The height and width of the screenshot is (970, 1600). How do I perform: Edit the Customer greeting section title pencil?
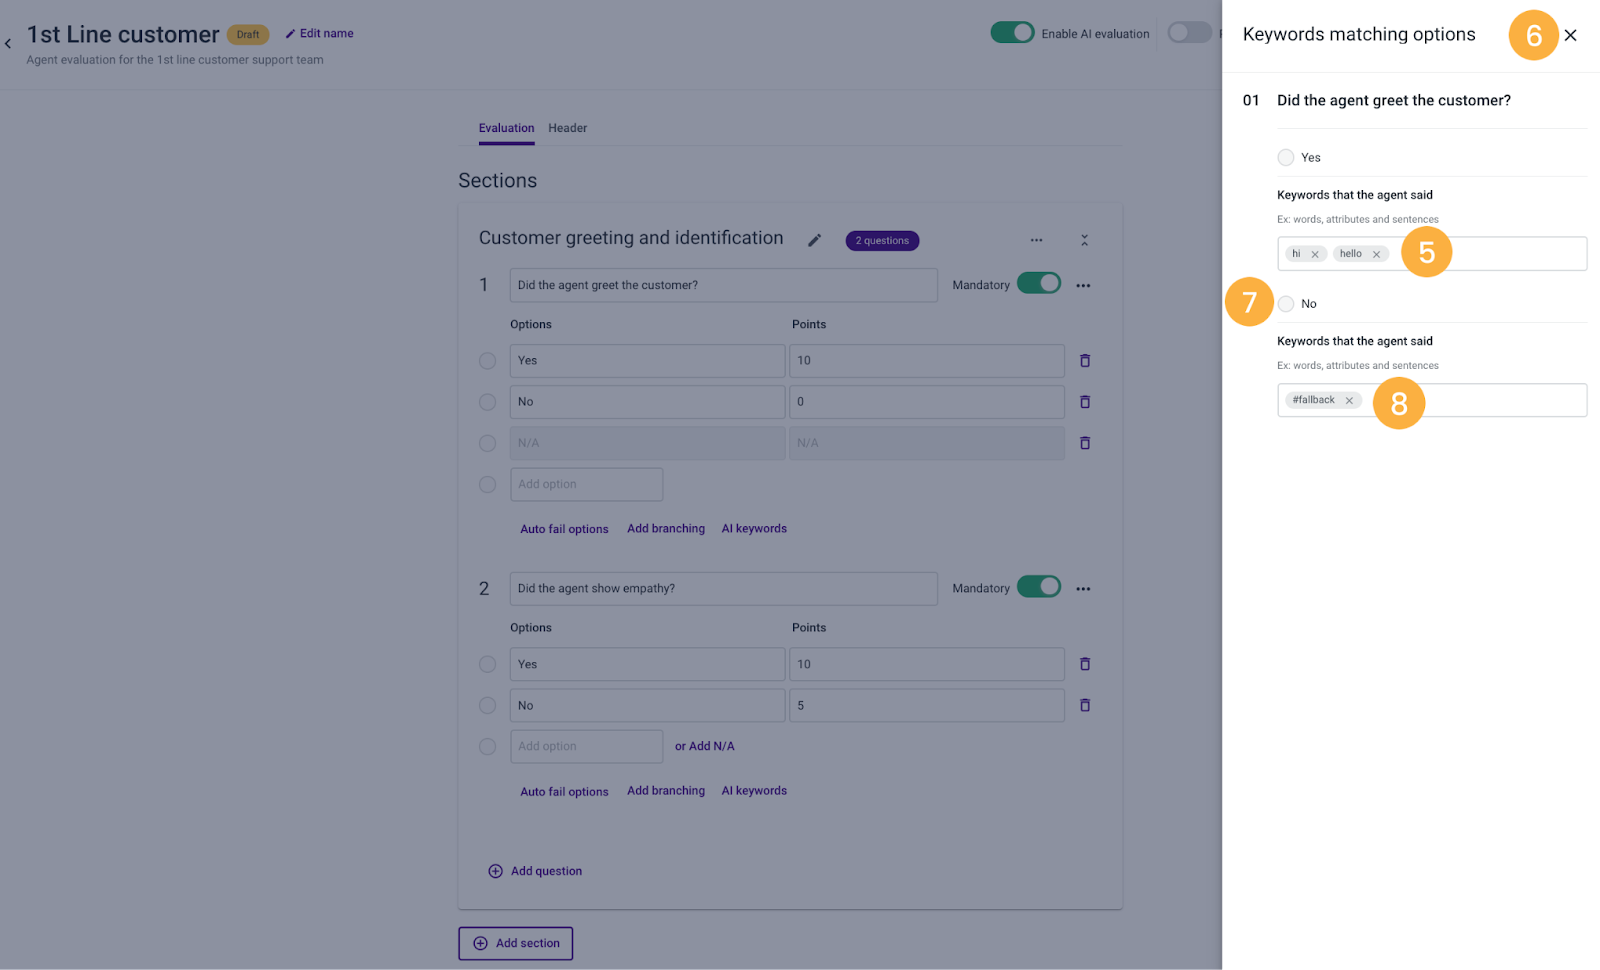tap(815, 240)
